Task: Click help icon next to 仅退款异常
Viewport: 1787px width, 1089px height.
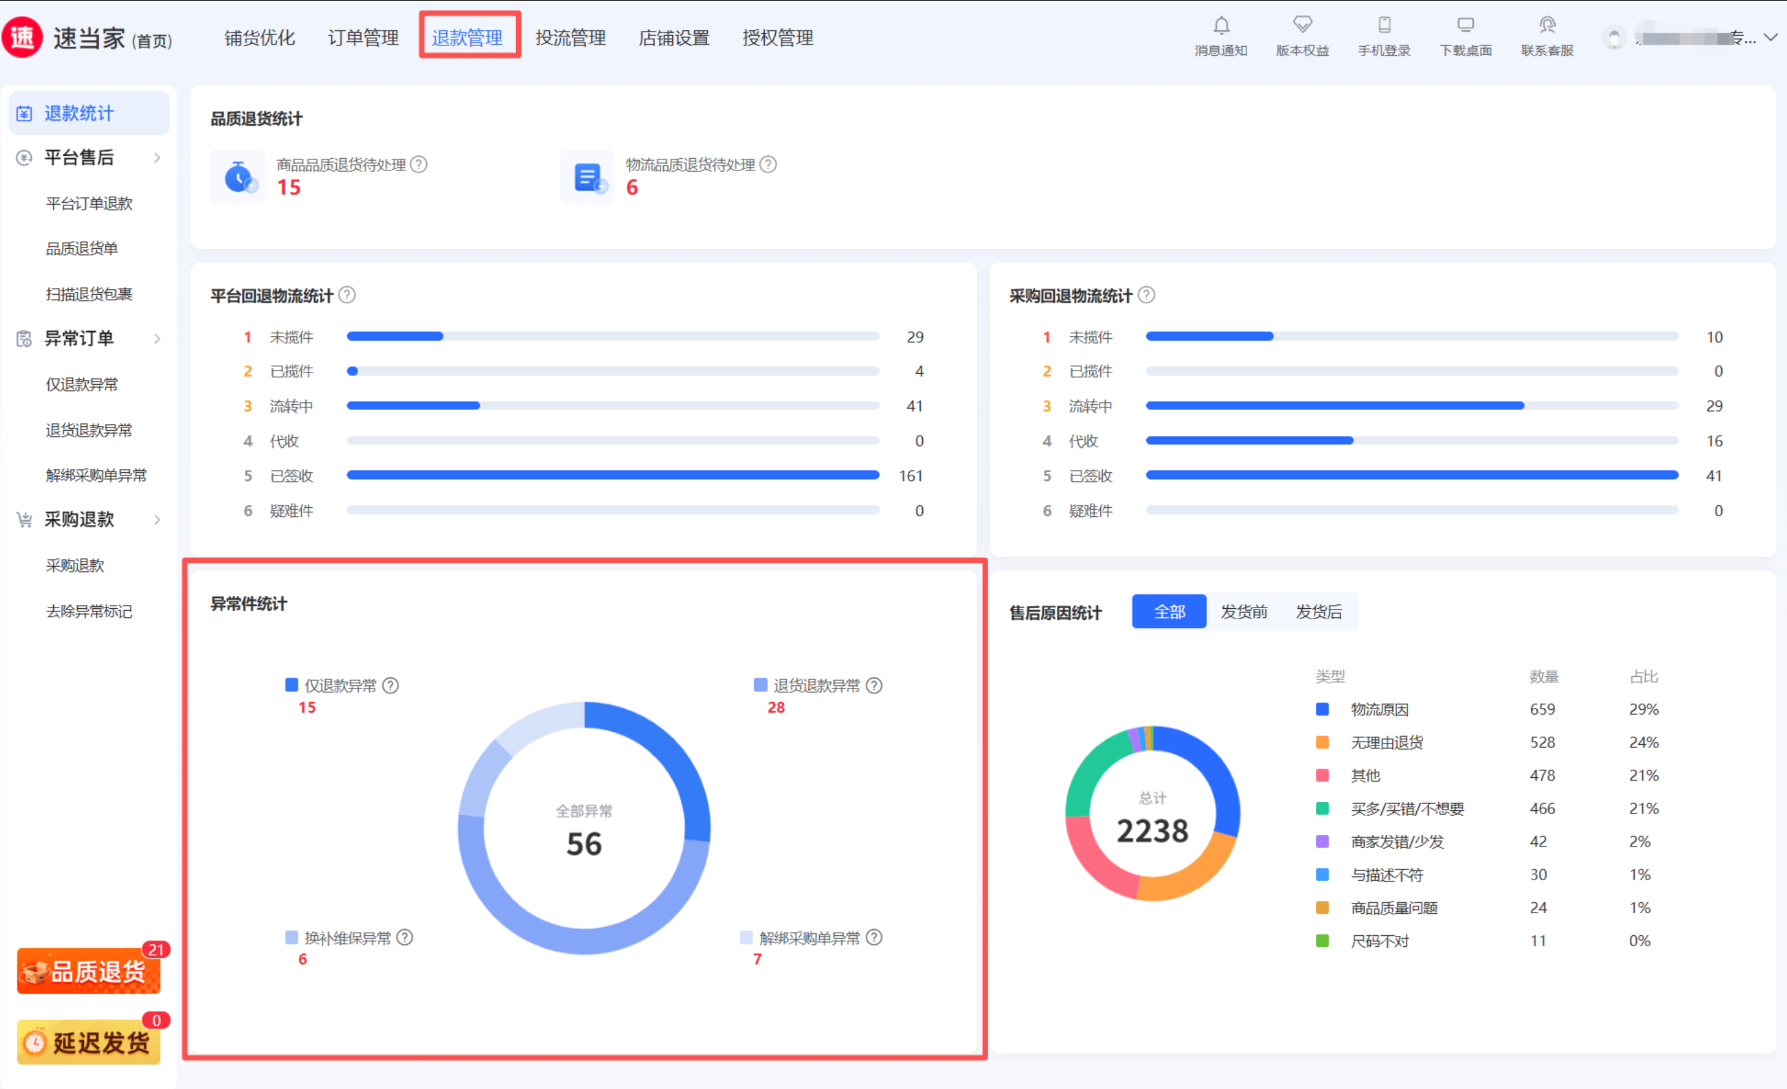Action: point(391,686)
